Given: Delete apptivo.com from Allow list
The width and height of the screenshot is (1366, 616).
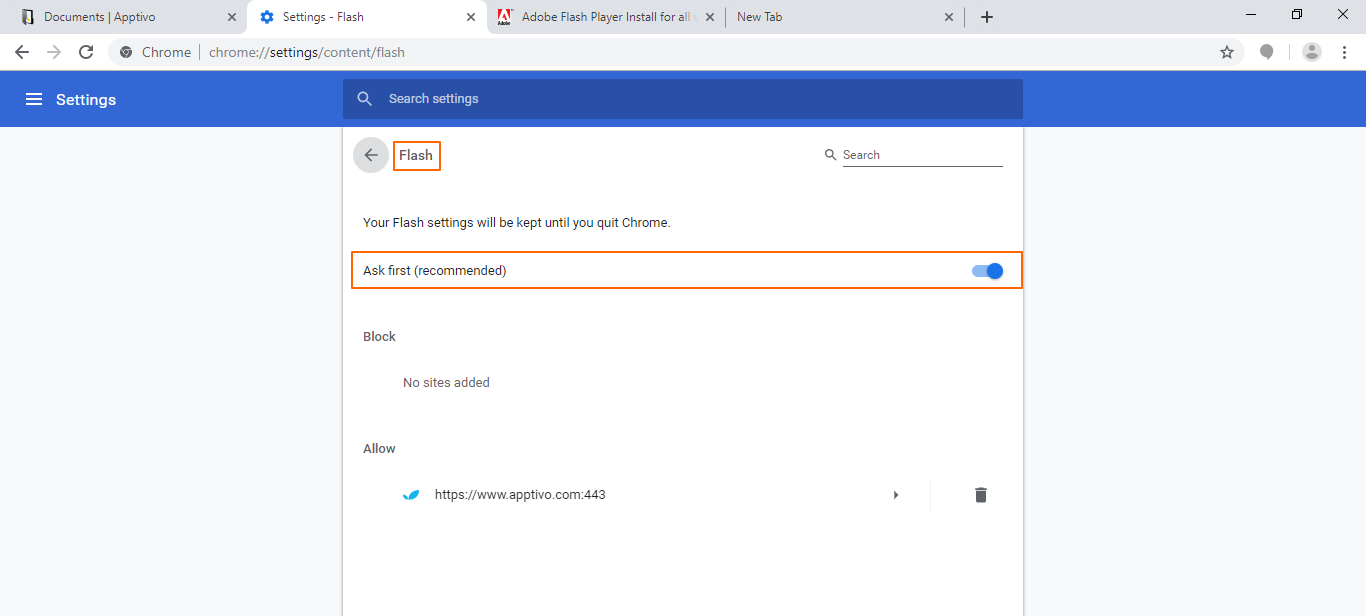Looking at the screenshot, I should pyautogui.click(x=981, y=495).
